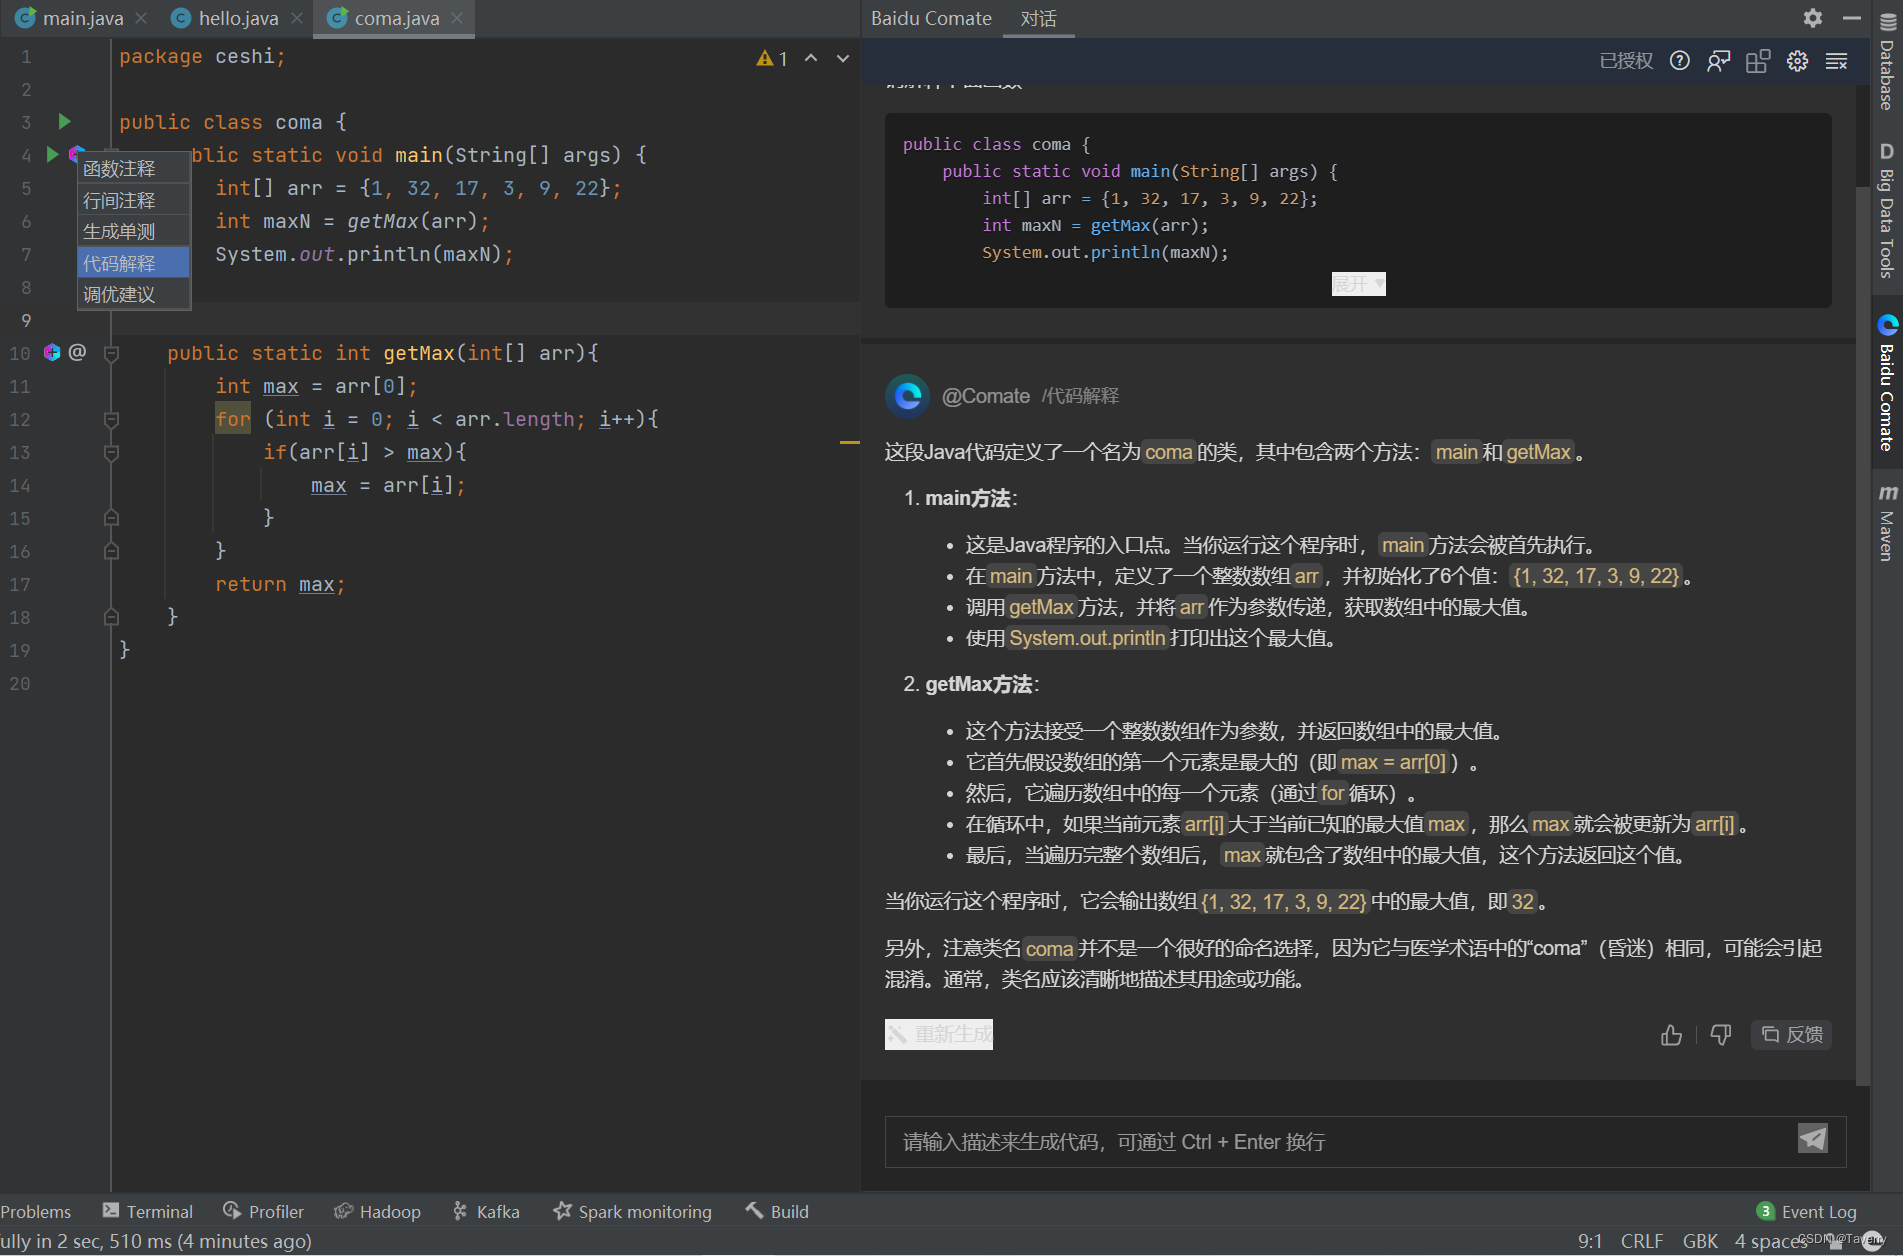Image resolution: width=1903 pixels, height=1256 pixels.
Task: Open the 对话 tab in Baidu Comate
Action: tap(1038, 19)
